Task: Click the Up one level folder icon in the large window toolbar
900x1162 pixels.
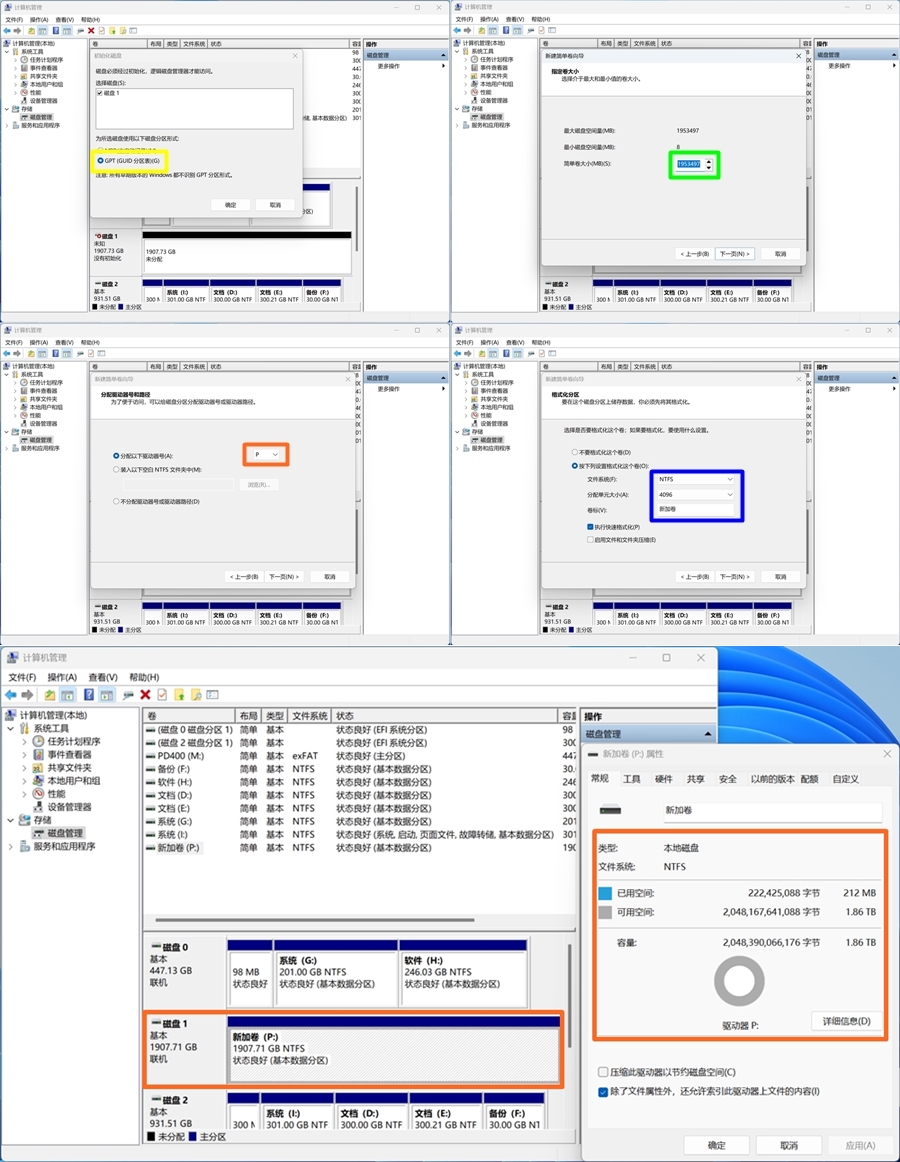Action: [50, 694]
